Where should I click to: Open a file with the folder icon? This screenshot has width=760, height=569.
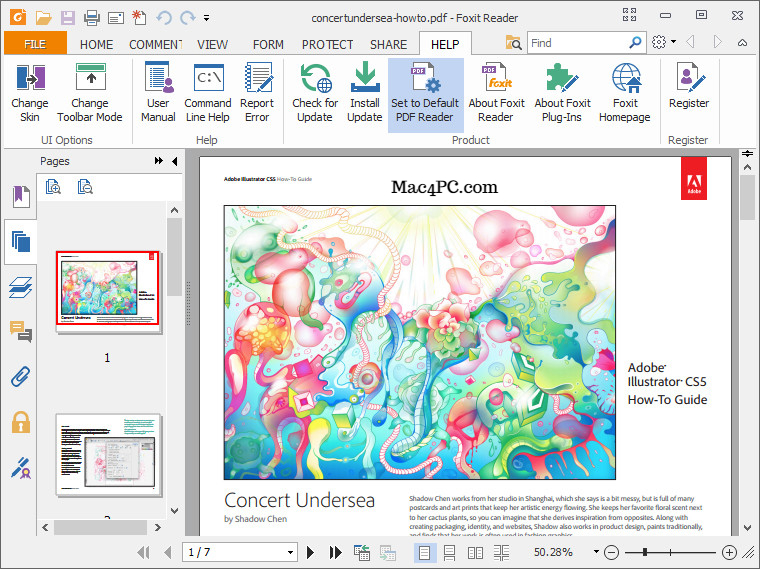[x=44, y=18]
